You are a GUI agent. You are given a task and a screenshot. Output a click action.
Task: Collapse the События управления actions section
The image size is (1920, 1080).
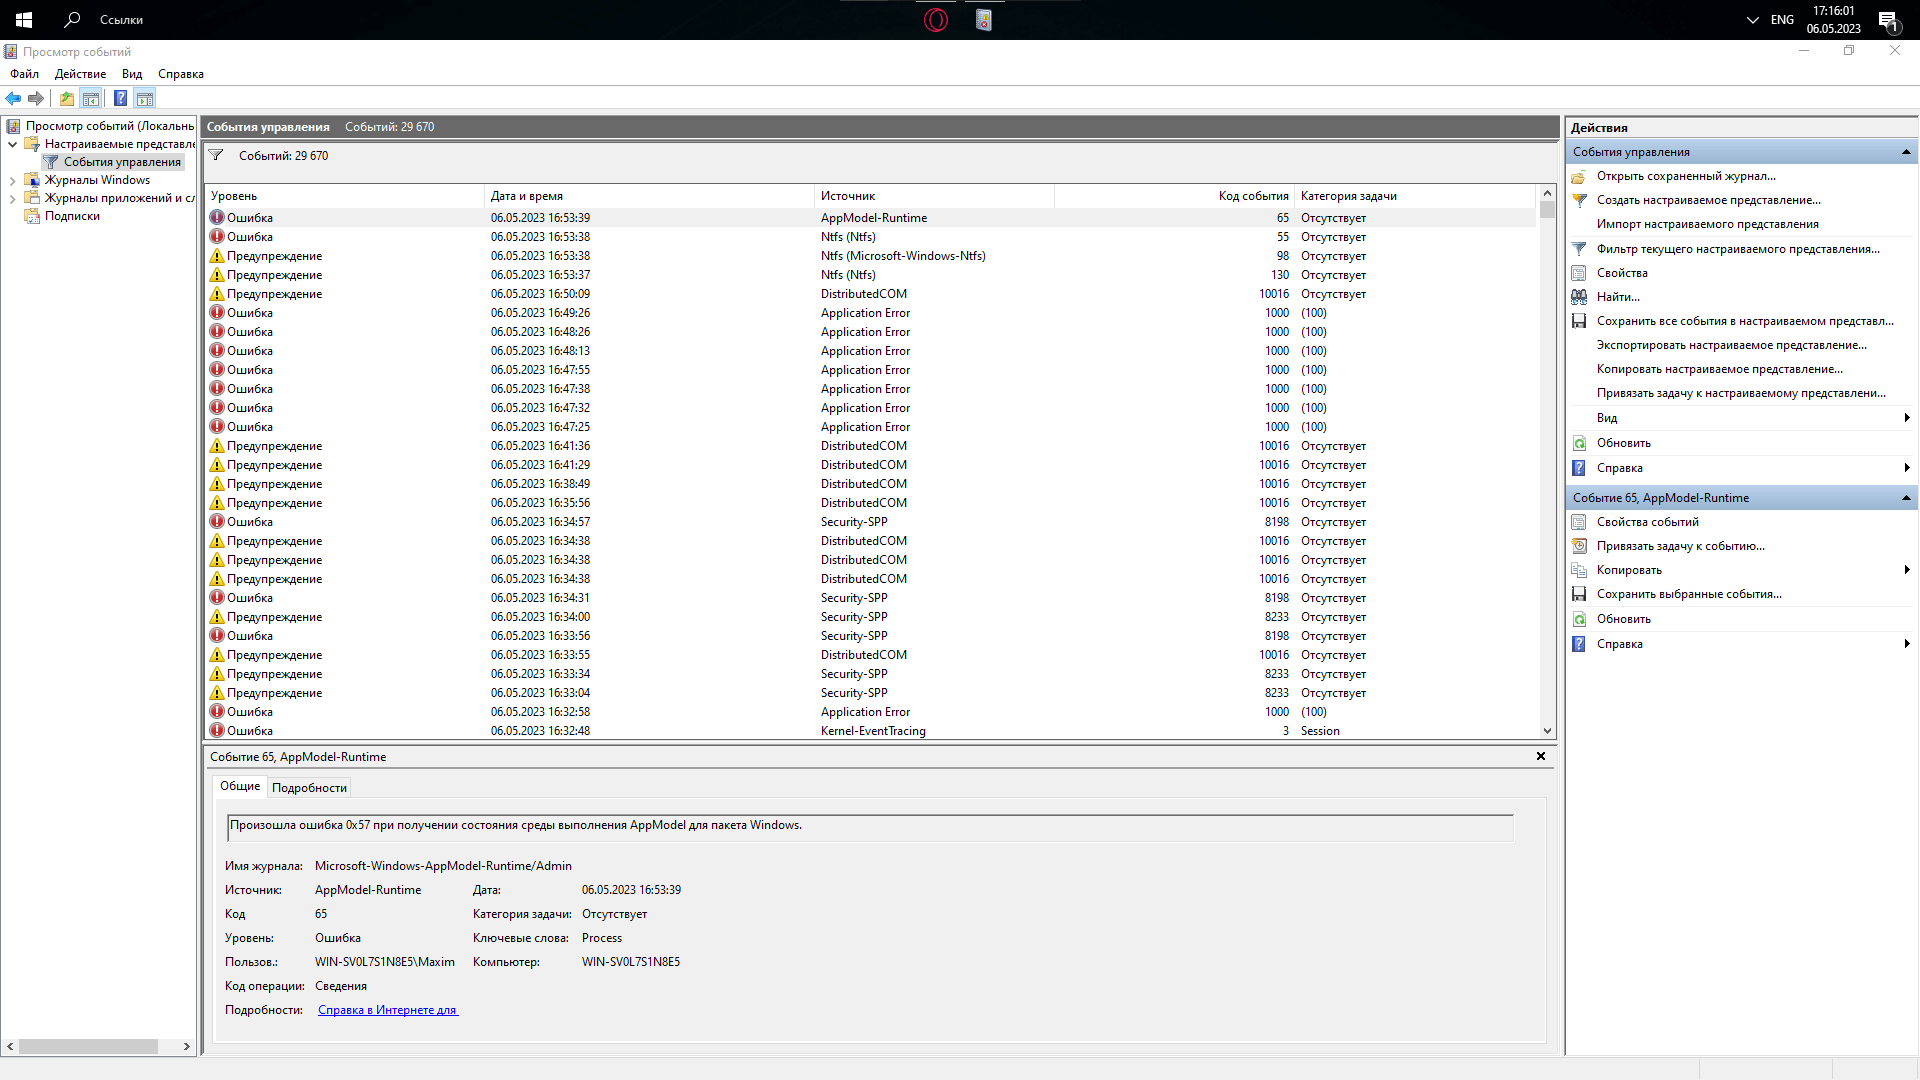pyautogui.click(x=1906, y=152)
